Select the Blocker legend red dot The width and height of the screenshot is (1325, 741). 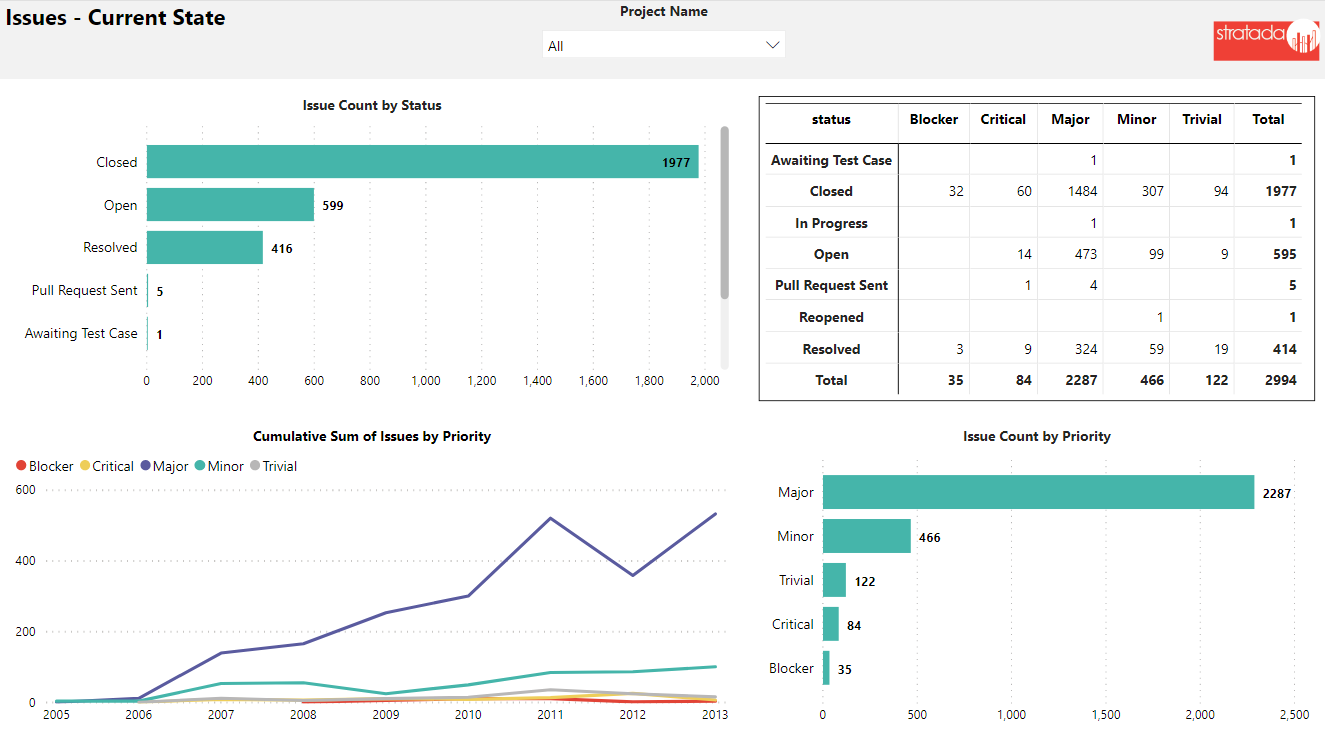pyautogui.click(x=21, y=466)
